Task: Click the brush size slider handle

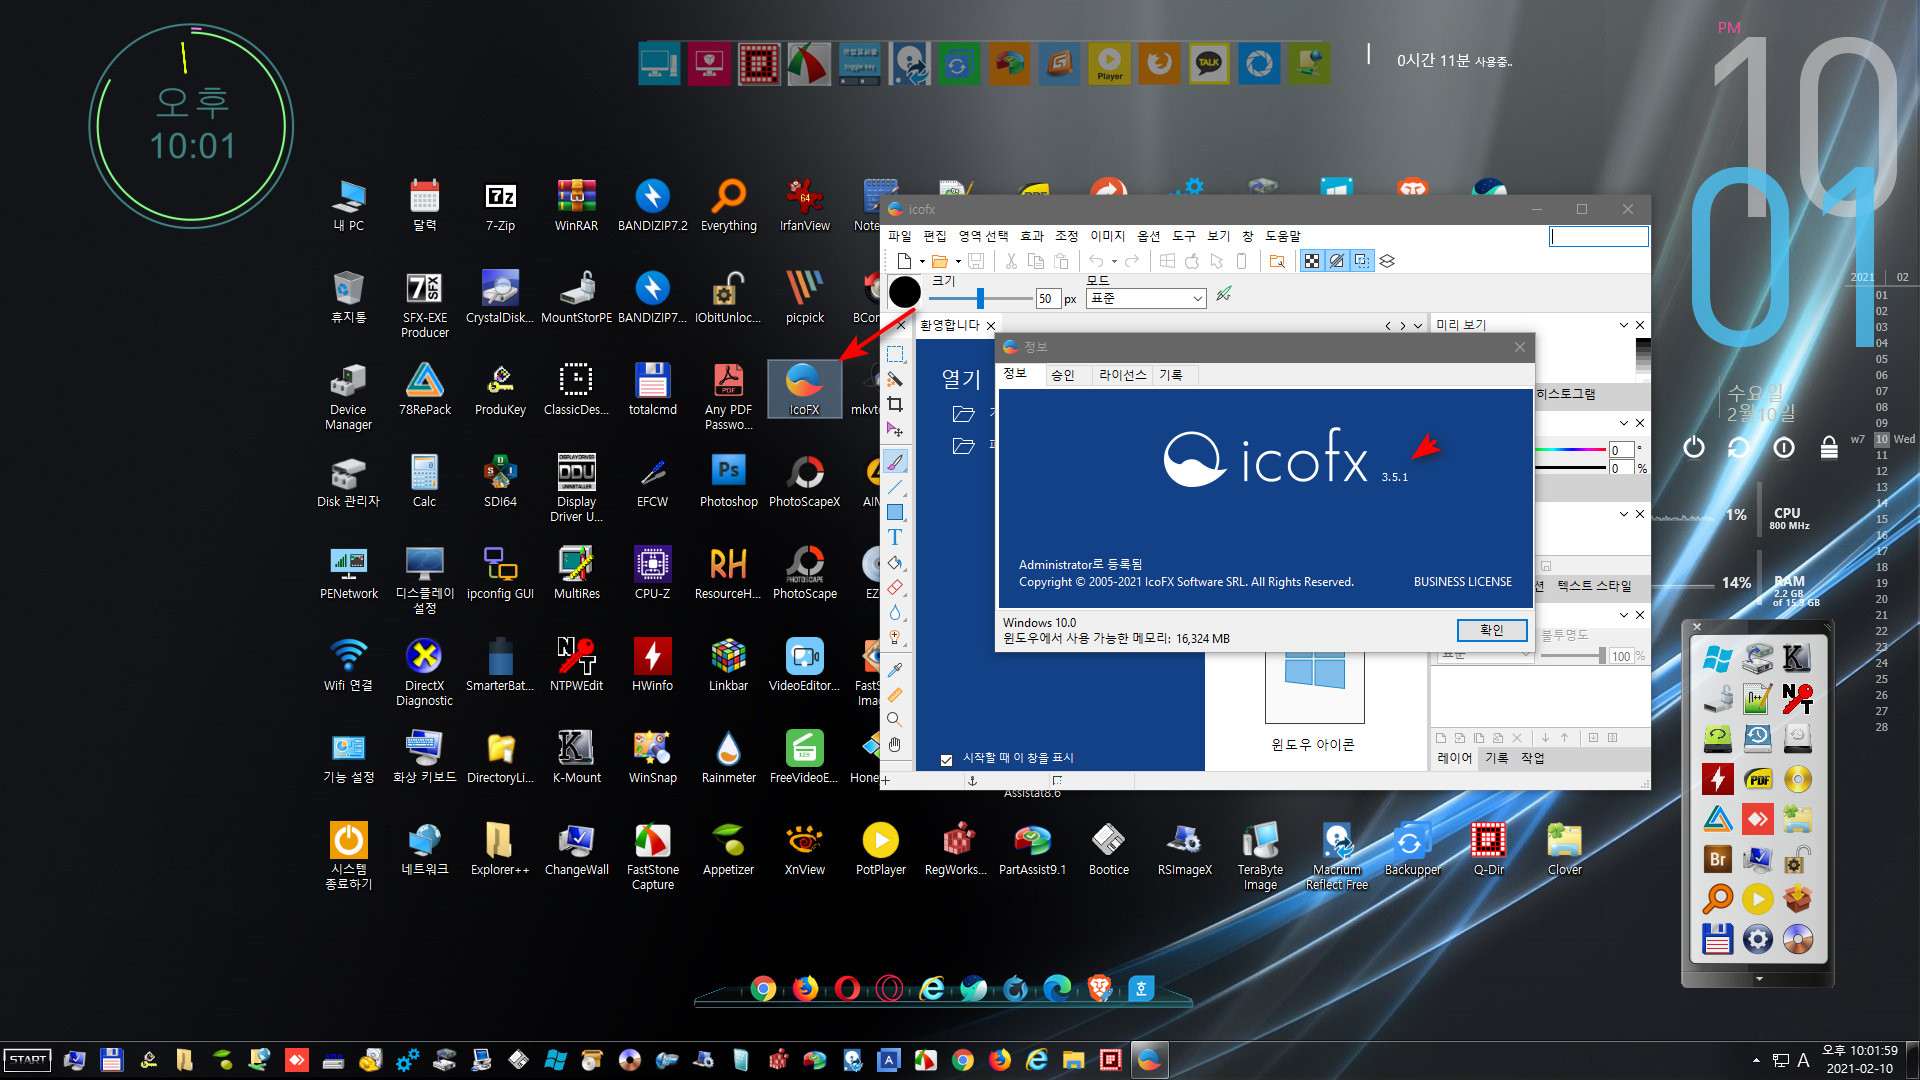Action: 980,298
